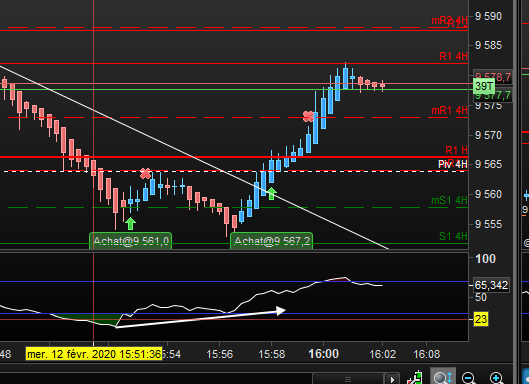Image resolution: width=529 pixels, height=384 pixels.
Task: Click the zoom in magnifier icon
Action: [496, 378]
